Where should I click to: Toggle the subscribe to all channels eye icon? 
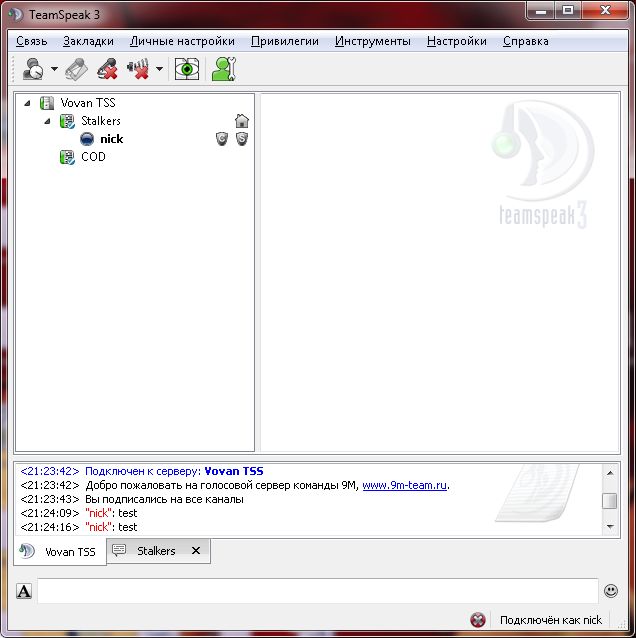click(187, 69)
